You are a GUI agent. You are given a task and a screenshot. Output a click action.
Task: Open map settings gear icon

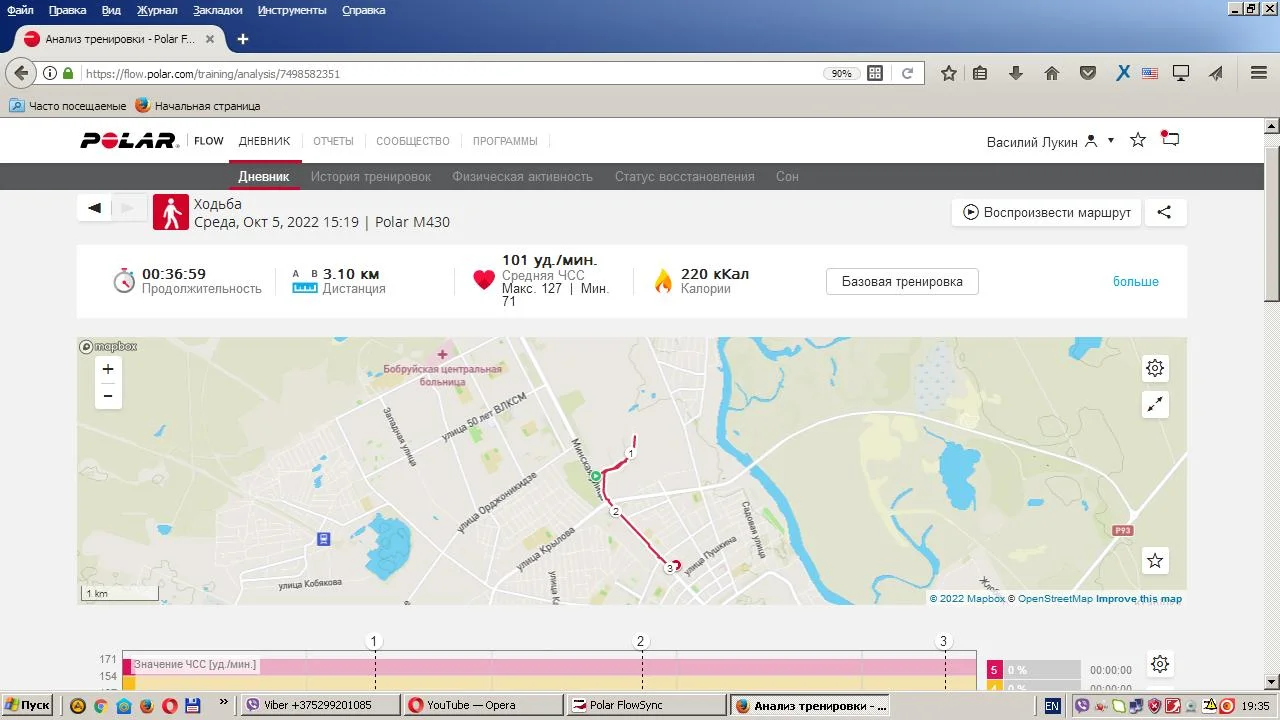point(1155,368)
